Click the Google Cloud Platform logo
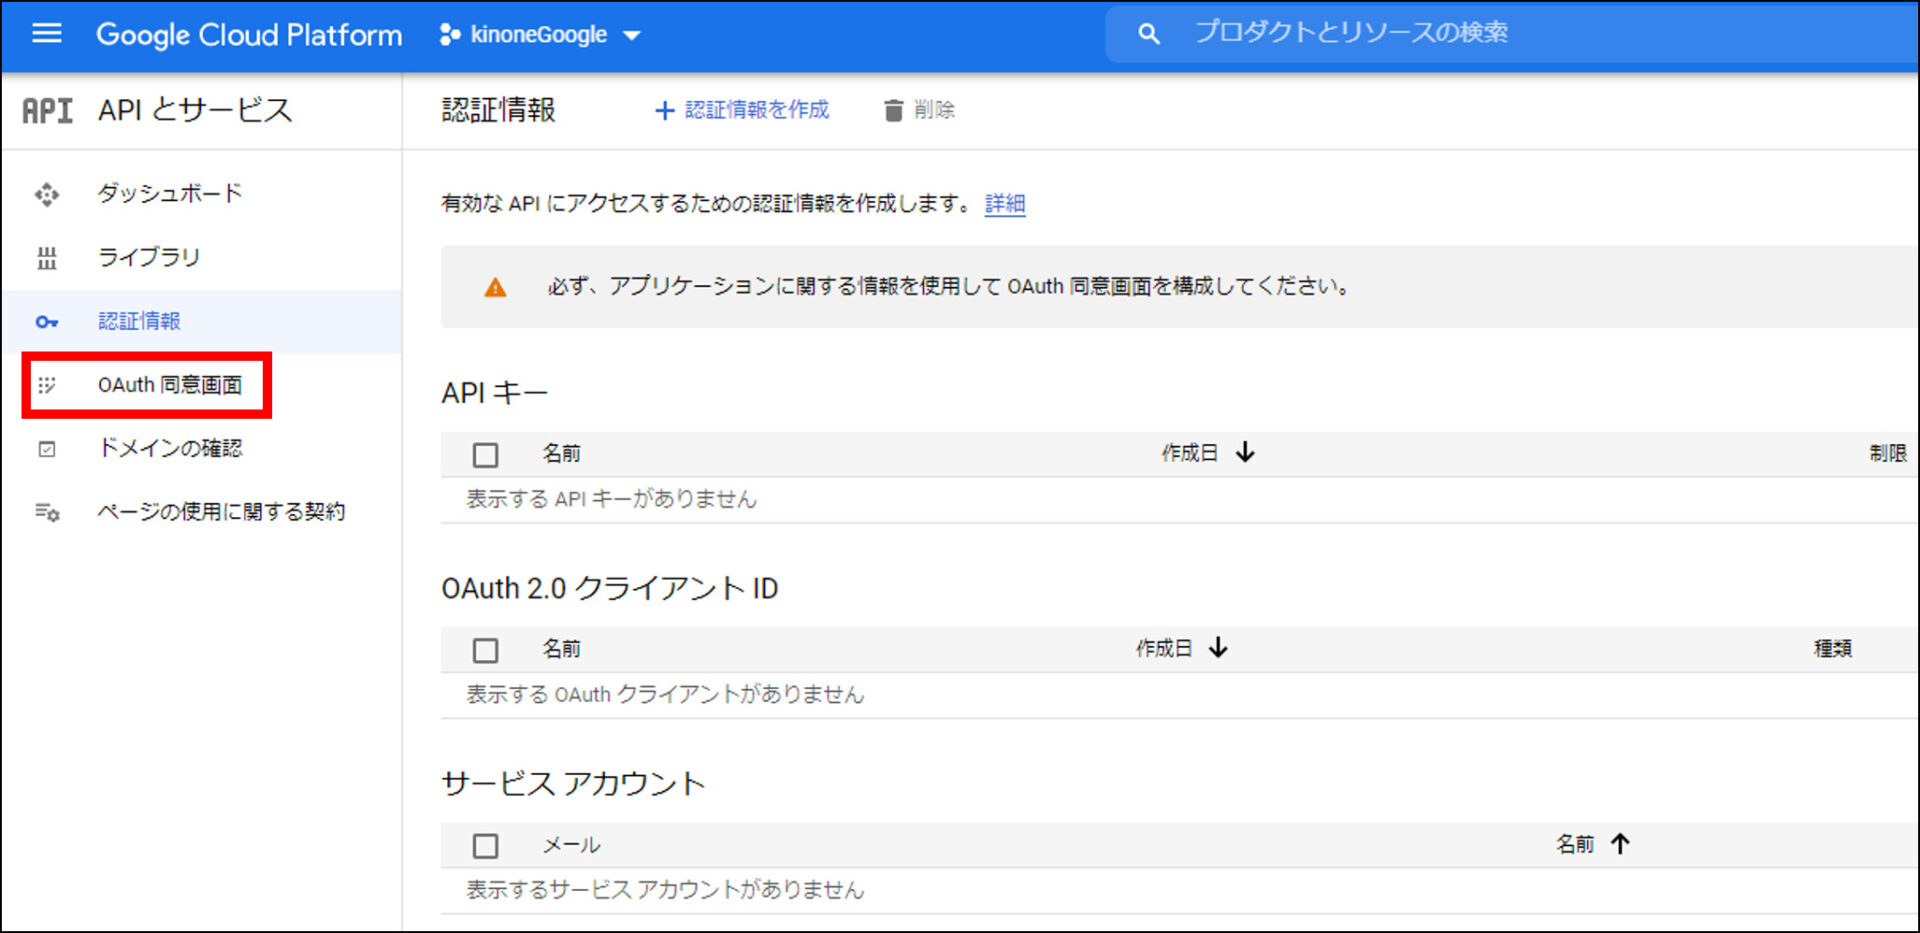The width and height of the screenshot is (1920, 933). [x=249, y=35]
